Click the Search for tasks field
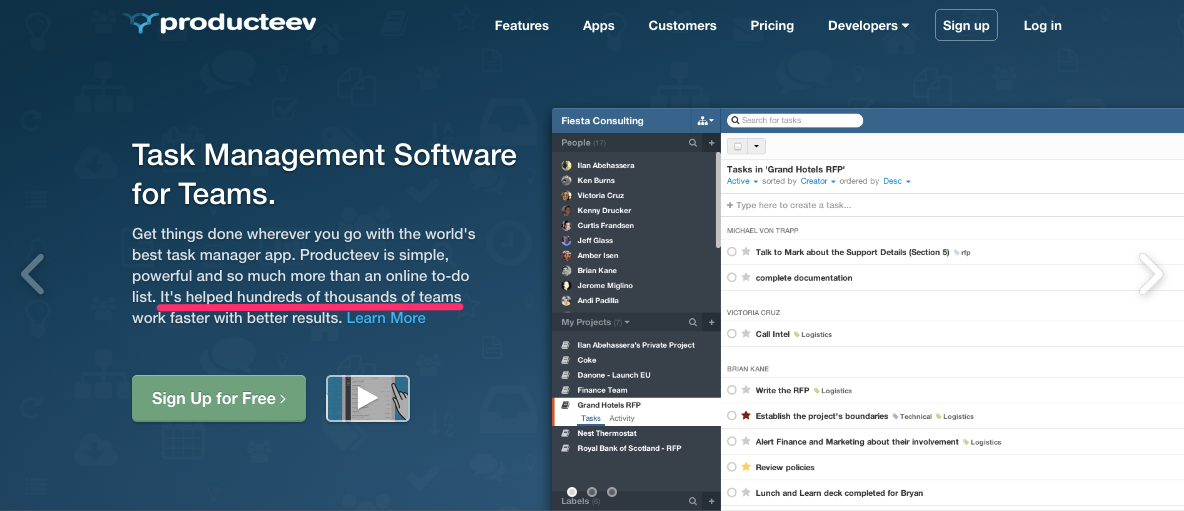 pos(794,120)
